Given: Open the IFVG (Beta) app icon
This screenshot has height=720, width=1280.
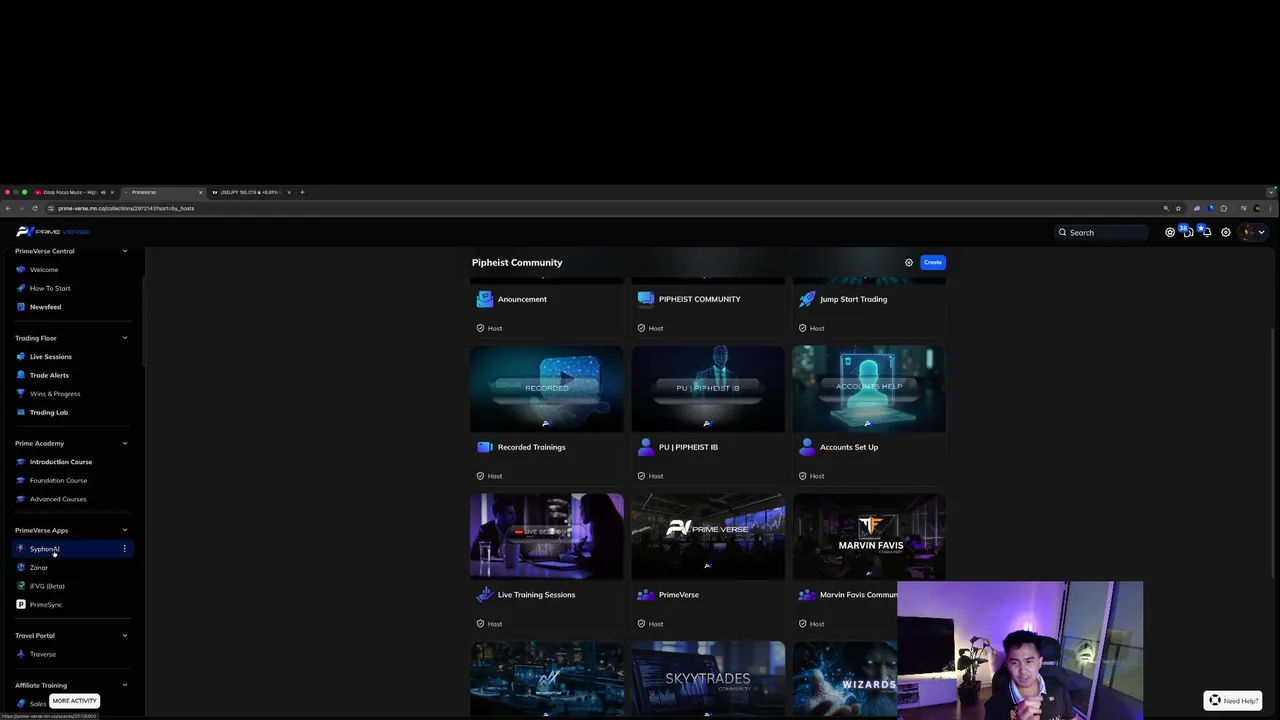Looking at the screenshot, I should (21, 586).
